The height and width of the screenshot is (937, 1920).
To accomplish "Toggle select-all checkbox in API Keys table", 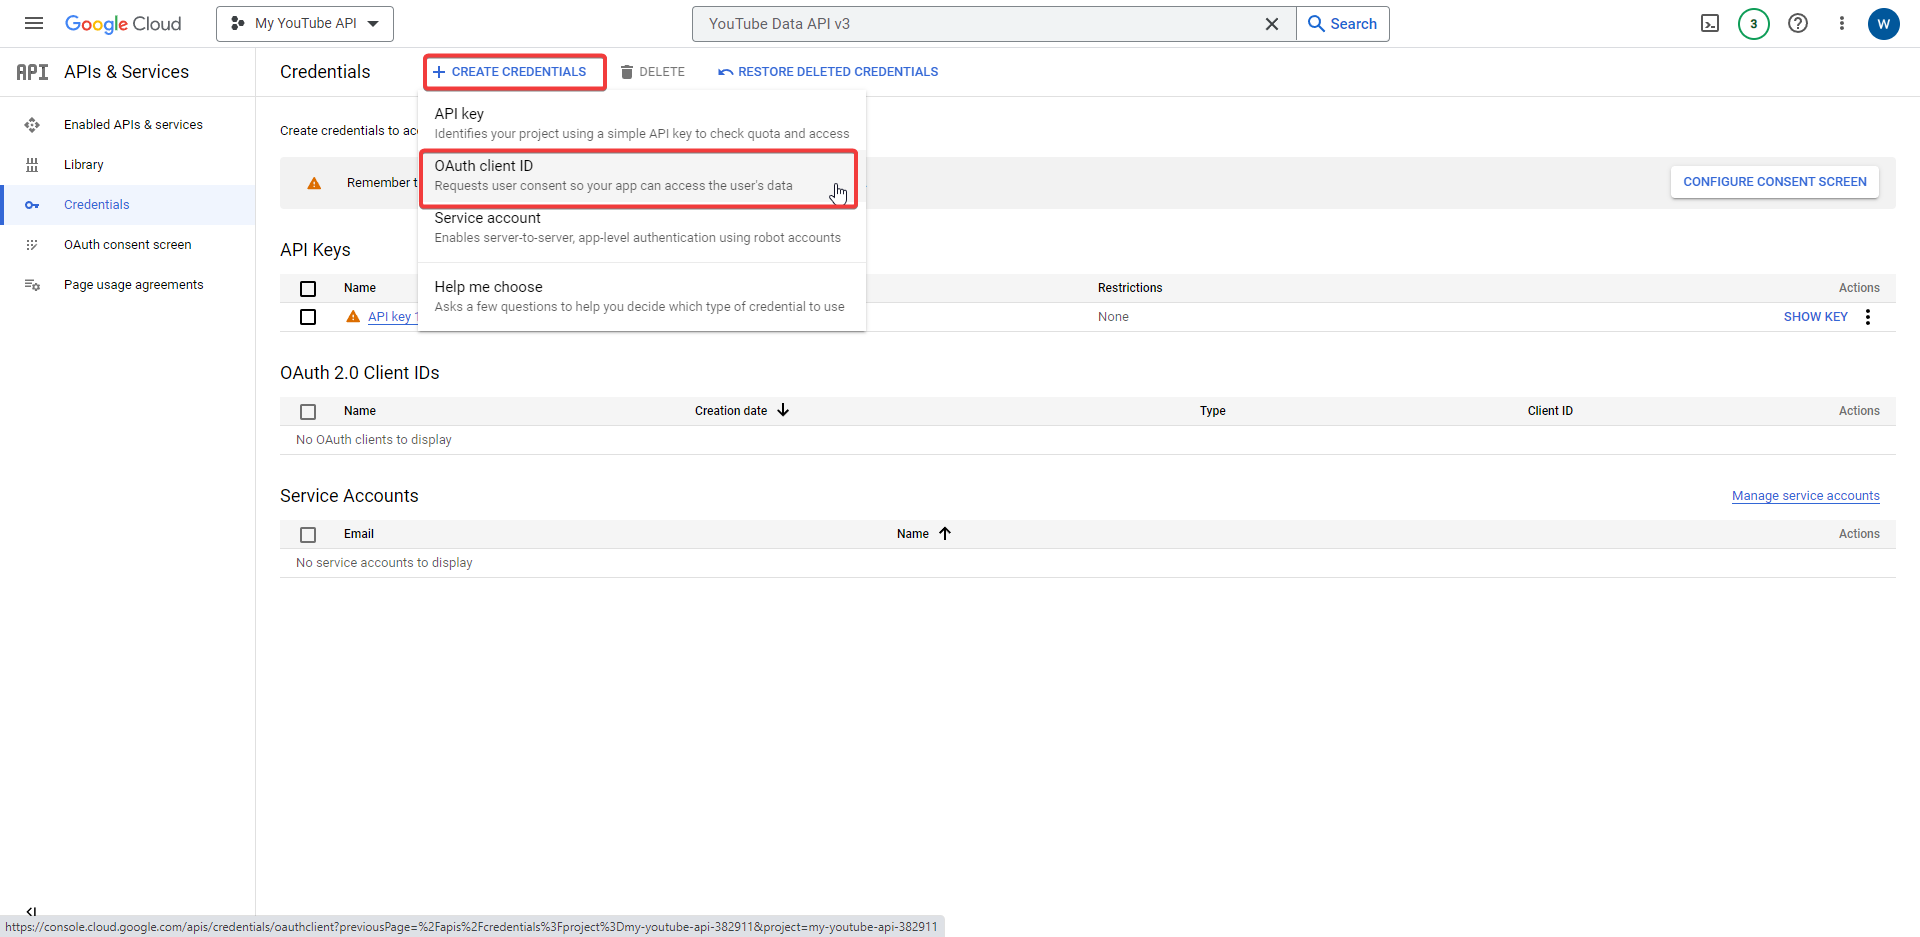I will (x=308, y=289).
